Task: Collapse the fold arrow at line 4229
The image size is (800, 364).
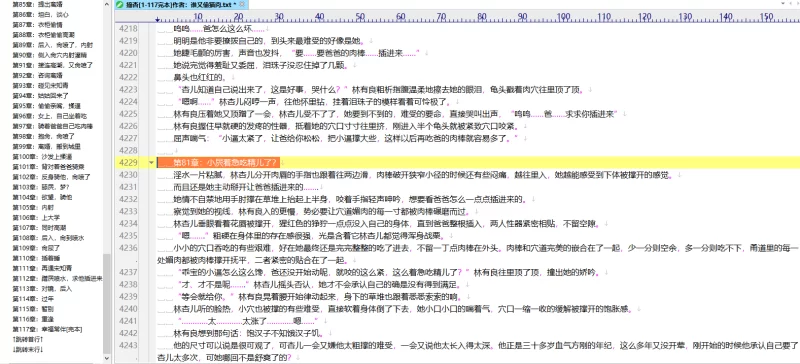Action: [151, 163]
